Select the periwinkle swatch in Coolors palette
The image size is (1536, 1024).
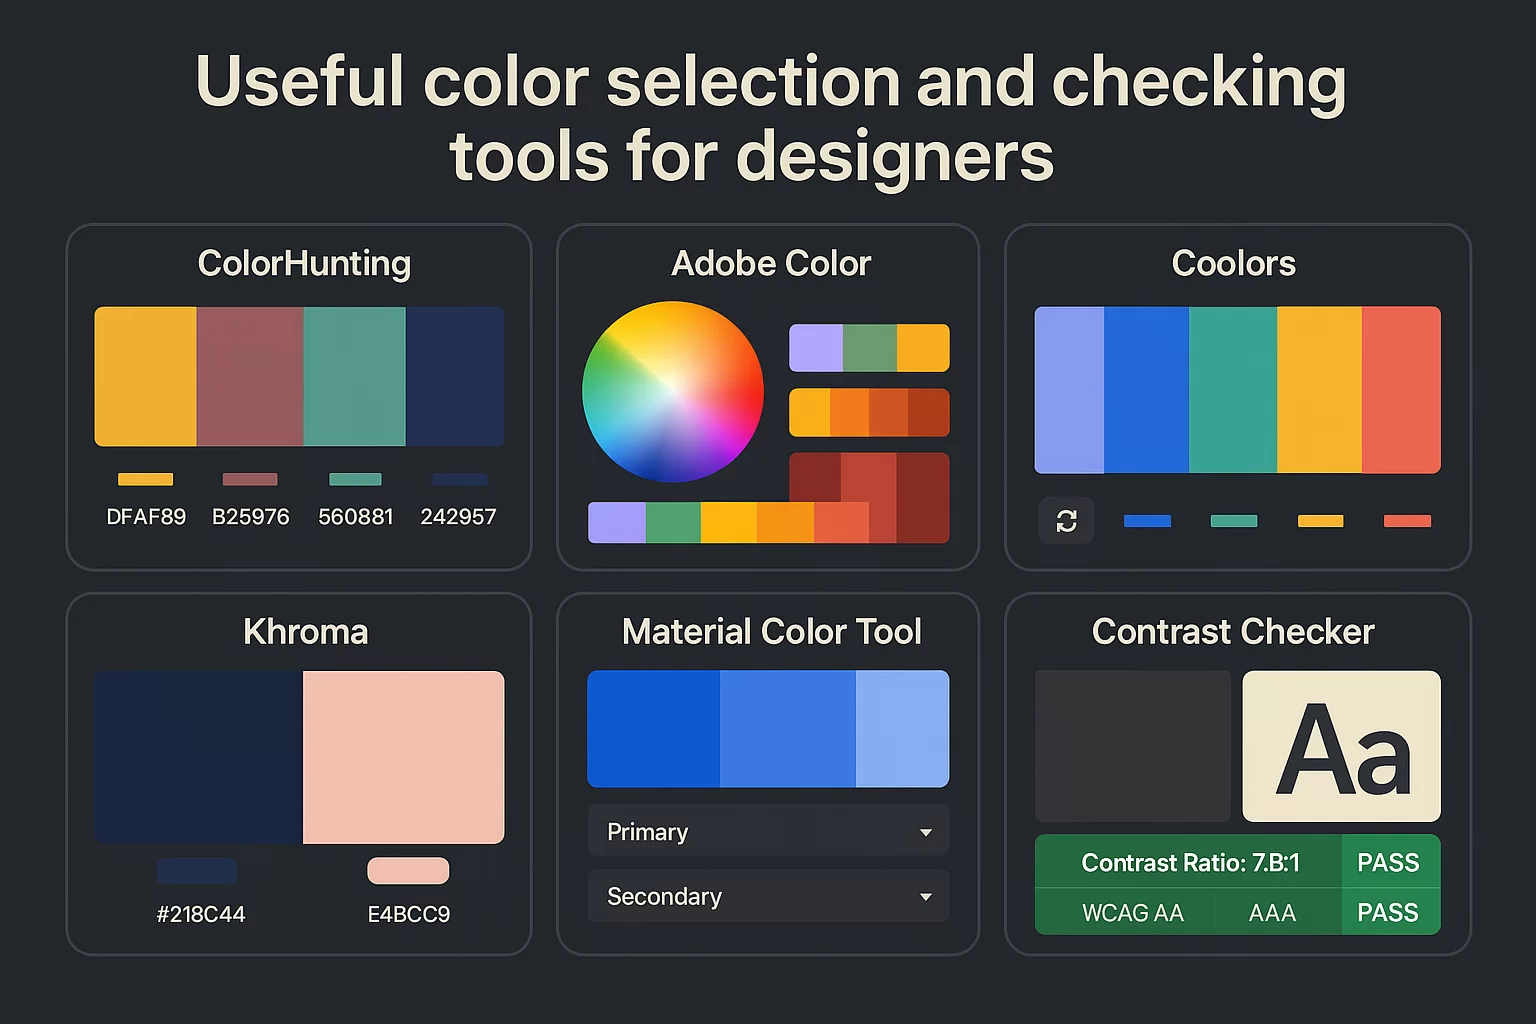point(1069,390)
